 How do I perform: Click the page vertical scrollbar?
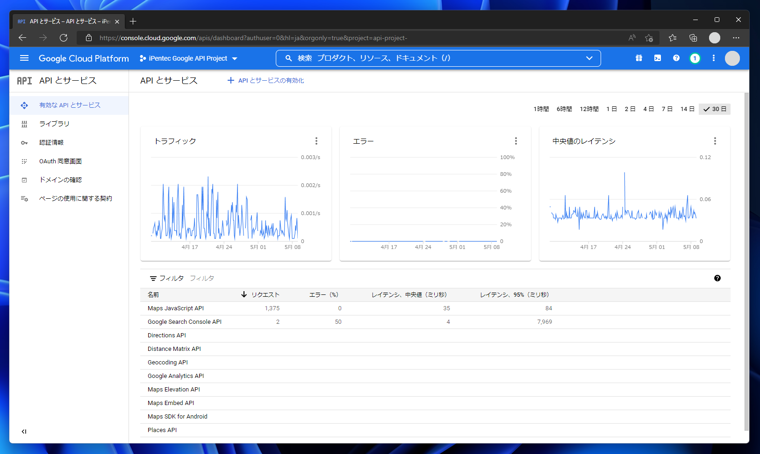[x=746, y=262]
